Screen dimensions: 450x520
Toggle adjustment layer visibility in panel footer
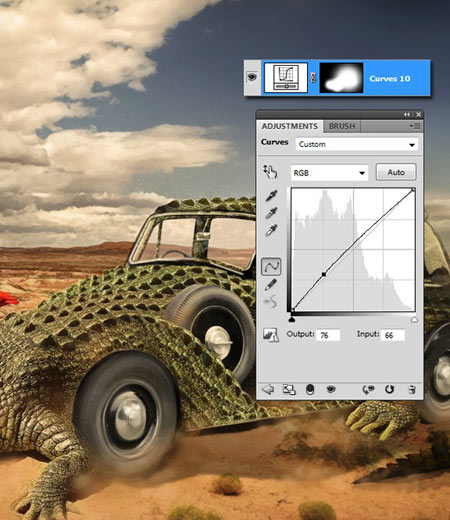click(331, 389)
